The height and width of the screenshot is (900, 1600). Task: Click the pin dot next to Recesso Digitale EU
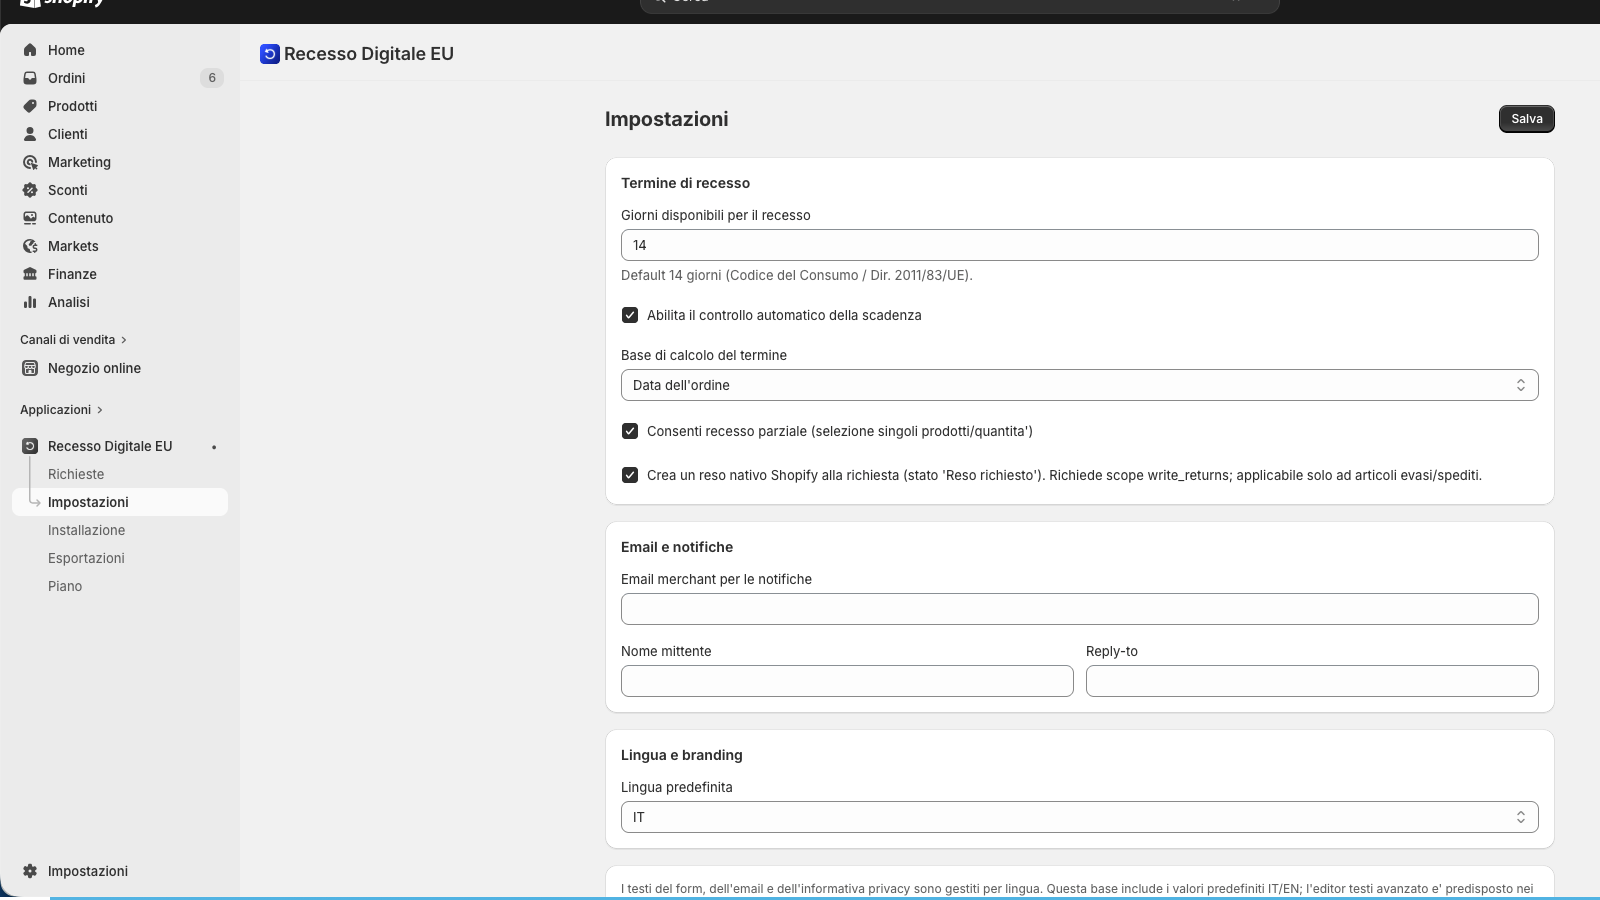pyautogui.click(x=214, y=447)
